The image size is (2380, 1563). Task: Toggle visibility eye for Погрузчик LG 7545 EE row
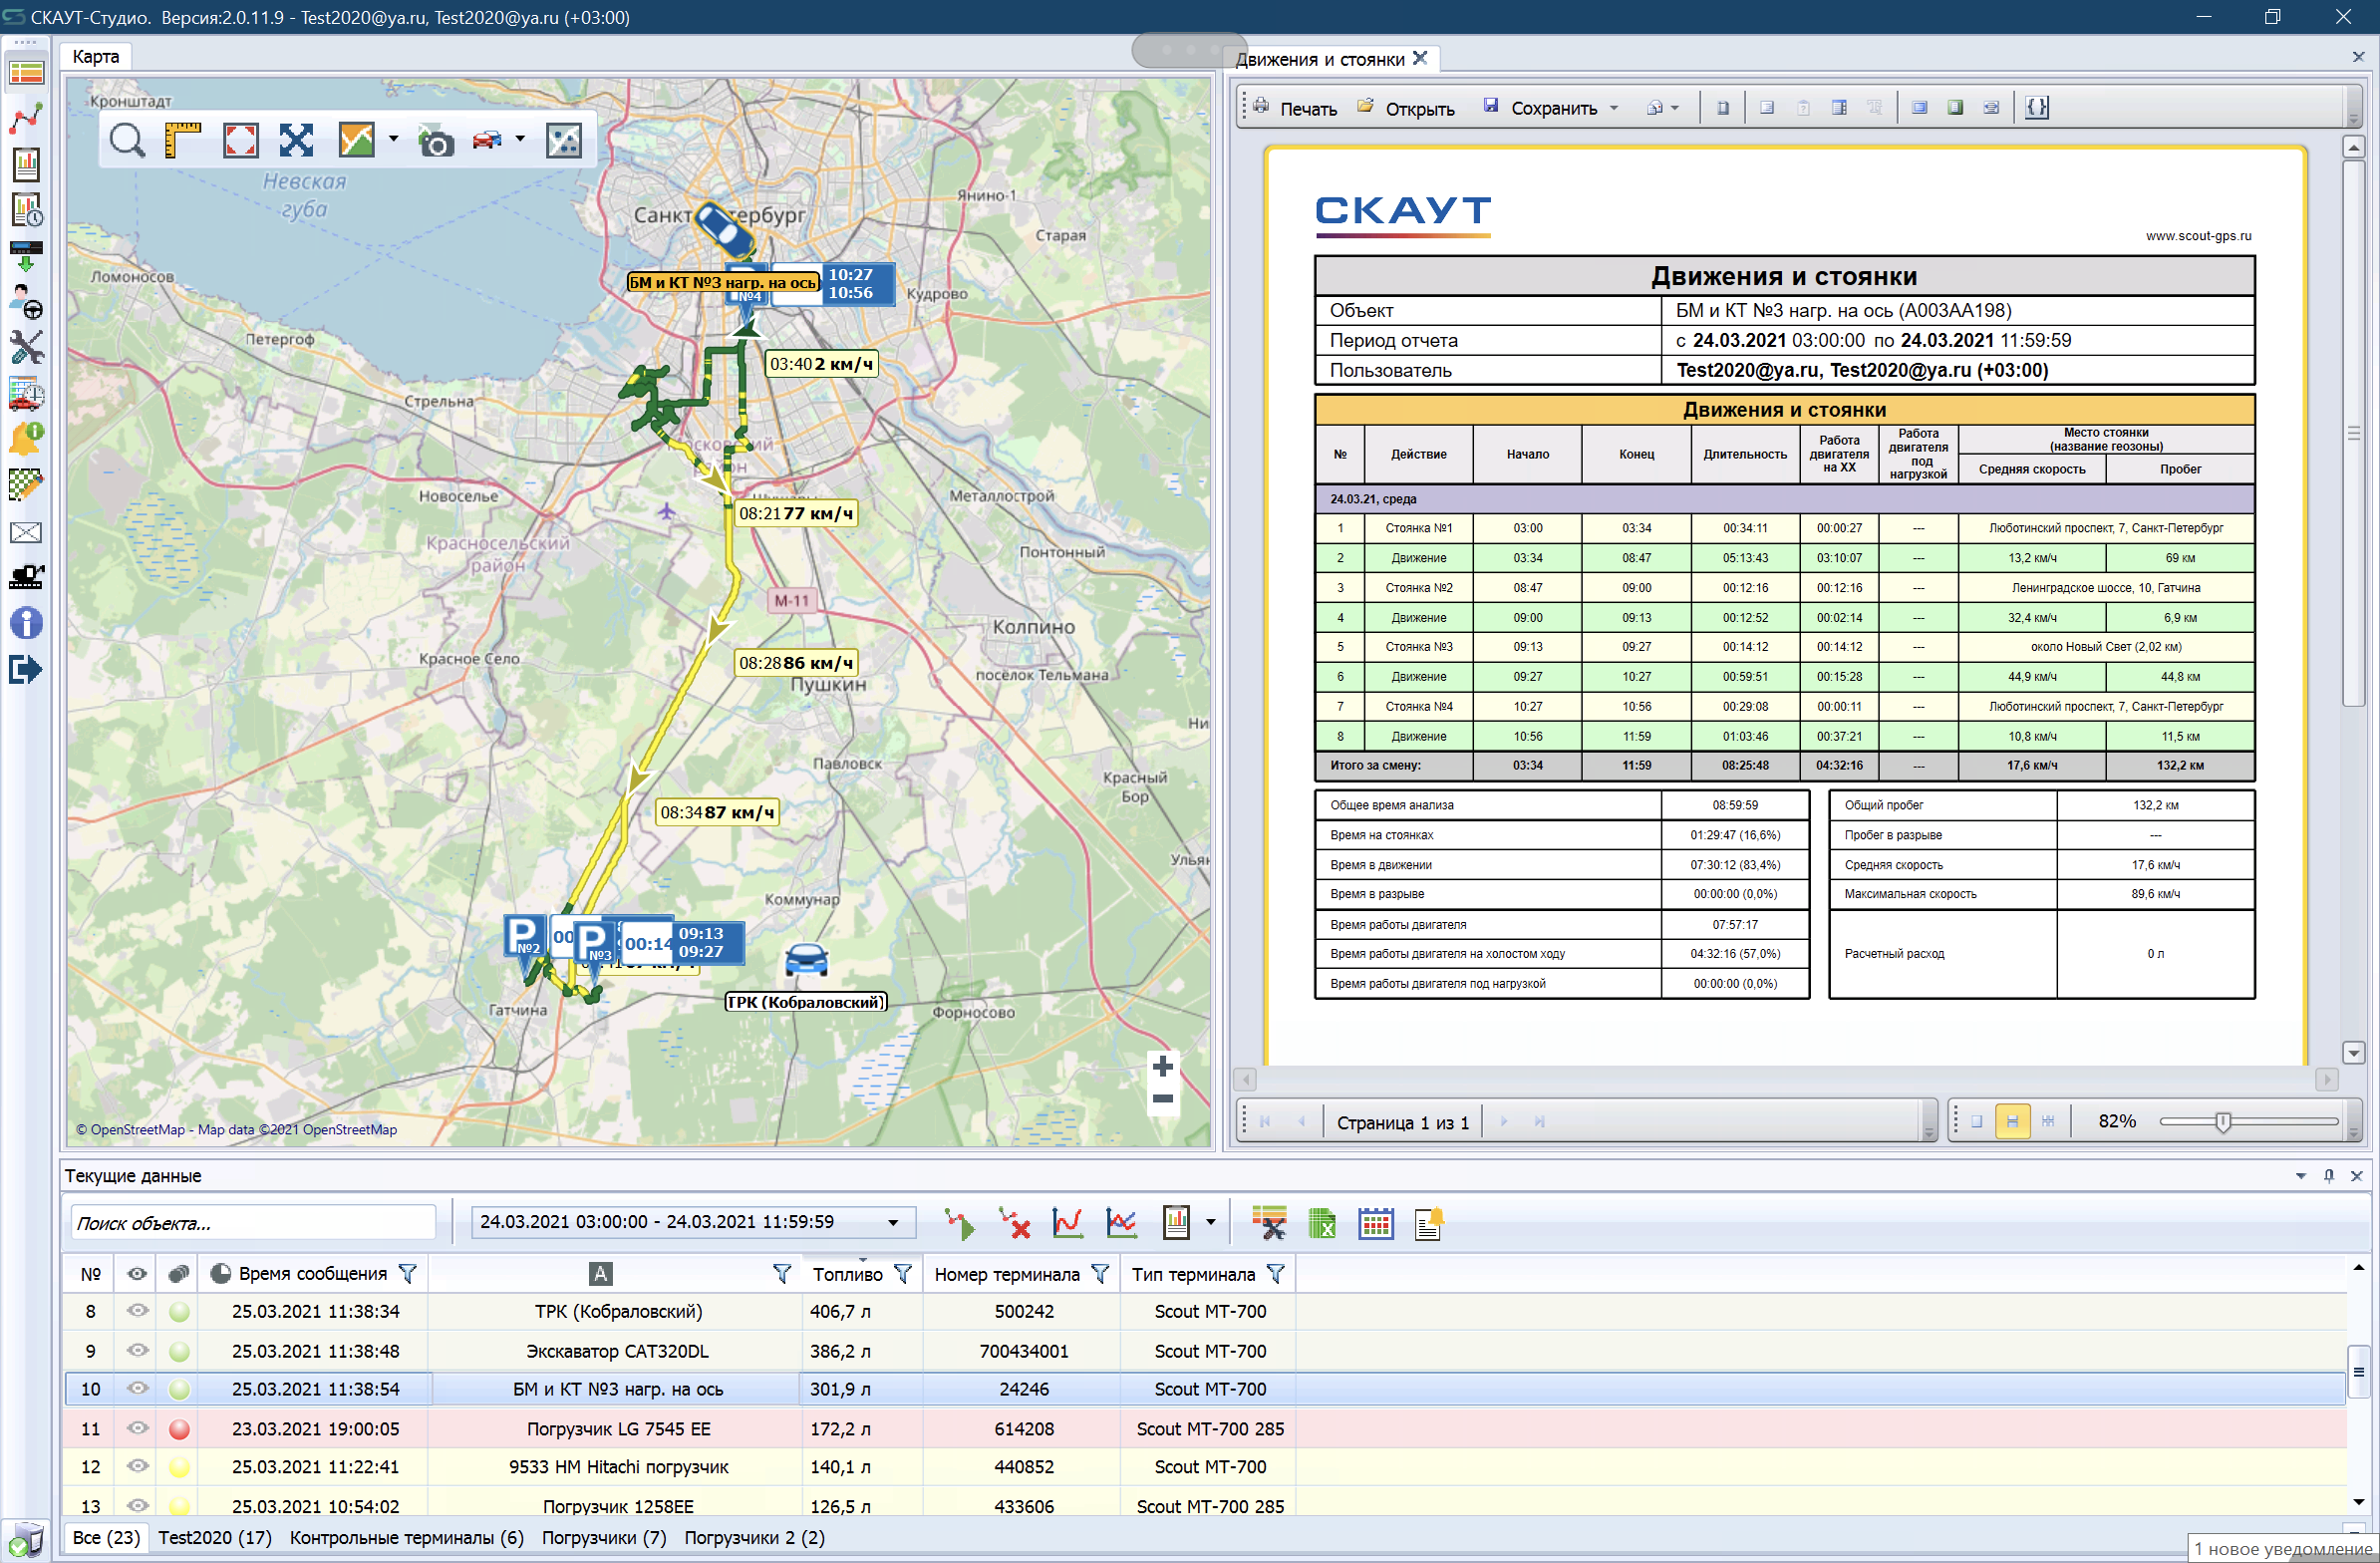click(x=138, y=1429)
